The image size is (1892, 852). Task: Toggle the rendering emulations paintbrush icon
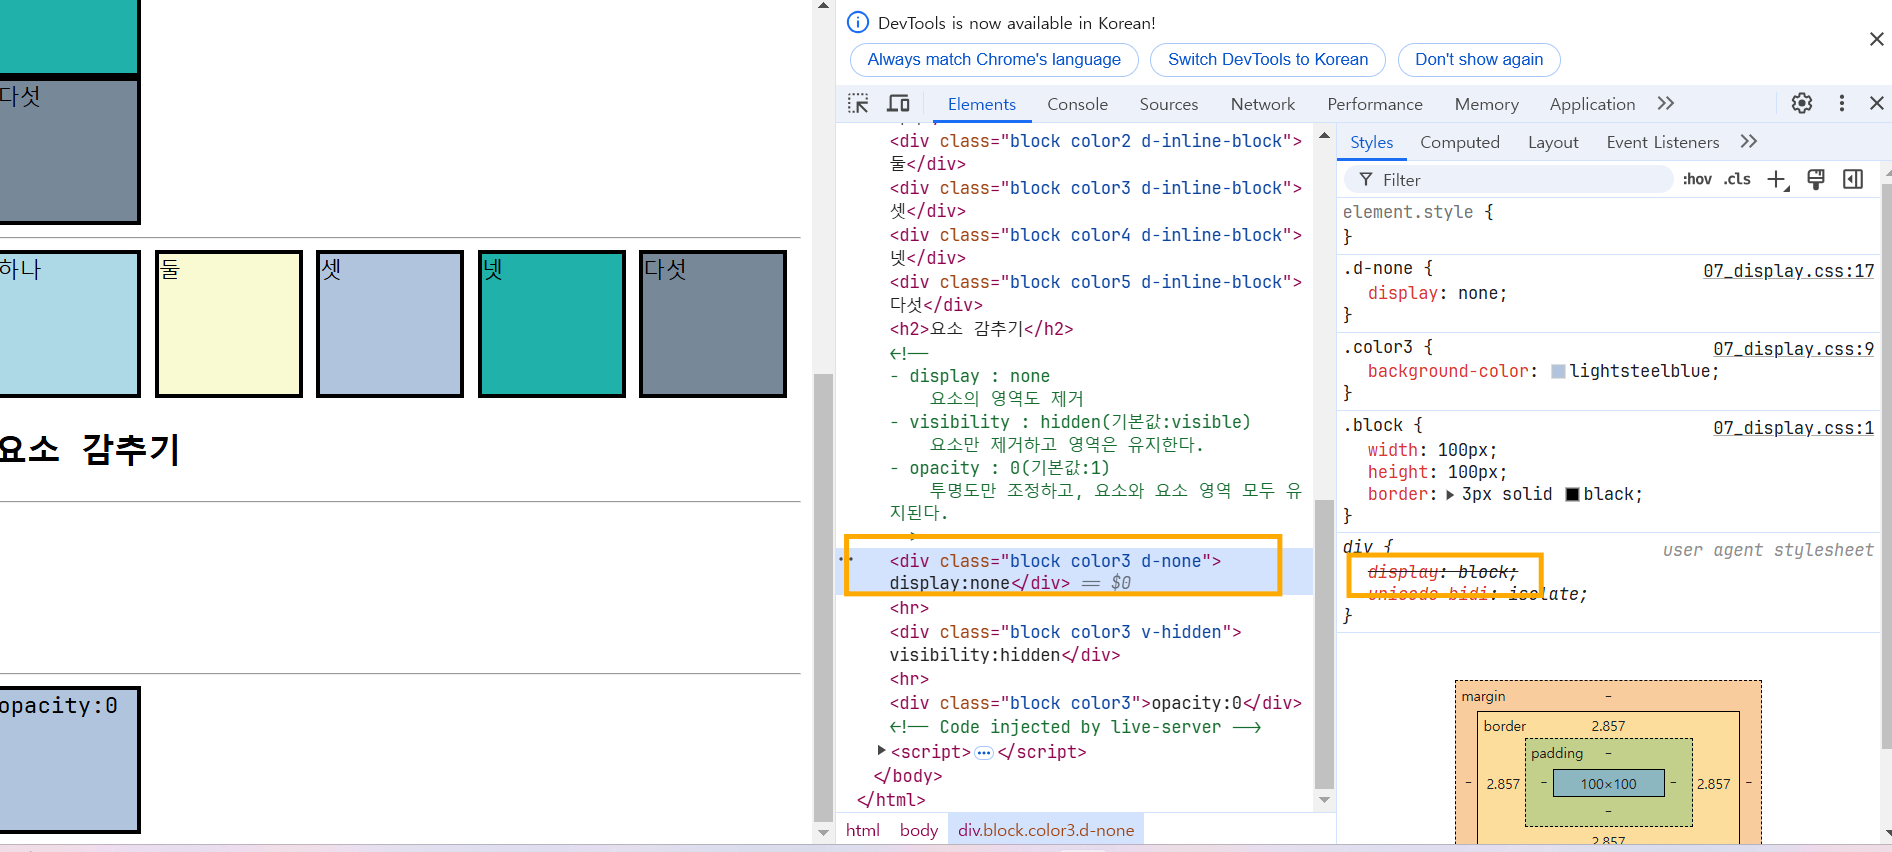click(x=1816, y=179)
